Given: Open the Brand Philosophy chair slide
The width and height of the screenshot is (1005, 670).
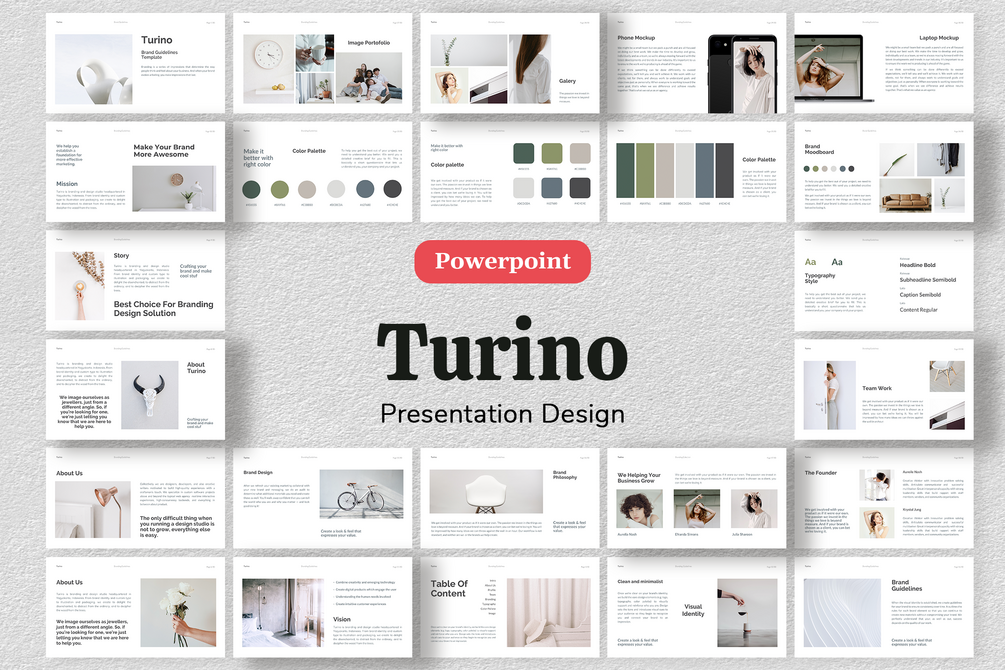Looking at the screenshot, I should [x=510, y=498].
